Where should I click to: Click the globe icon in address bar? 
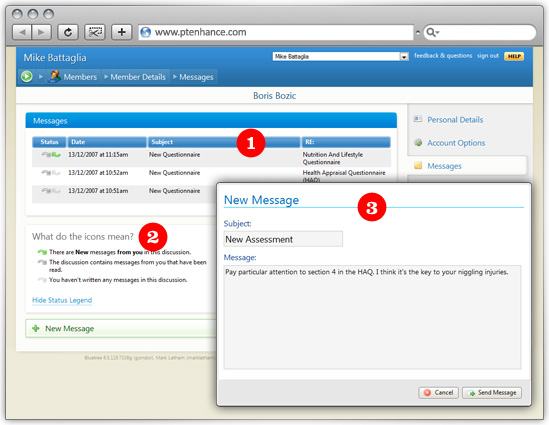145,32
